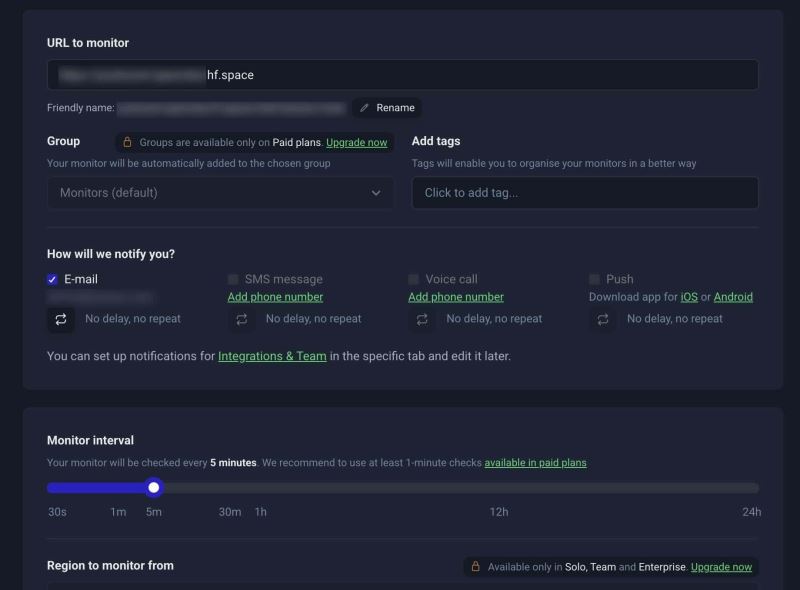The image size is (800, 590).
Task: Click Upgrade now in the Groups notice
Action: tap(356, 143)
